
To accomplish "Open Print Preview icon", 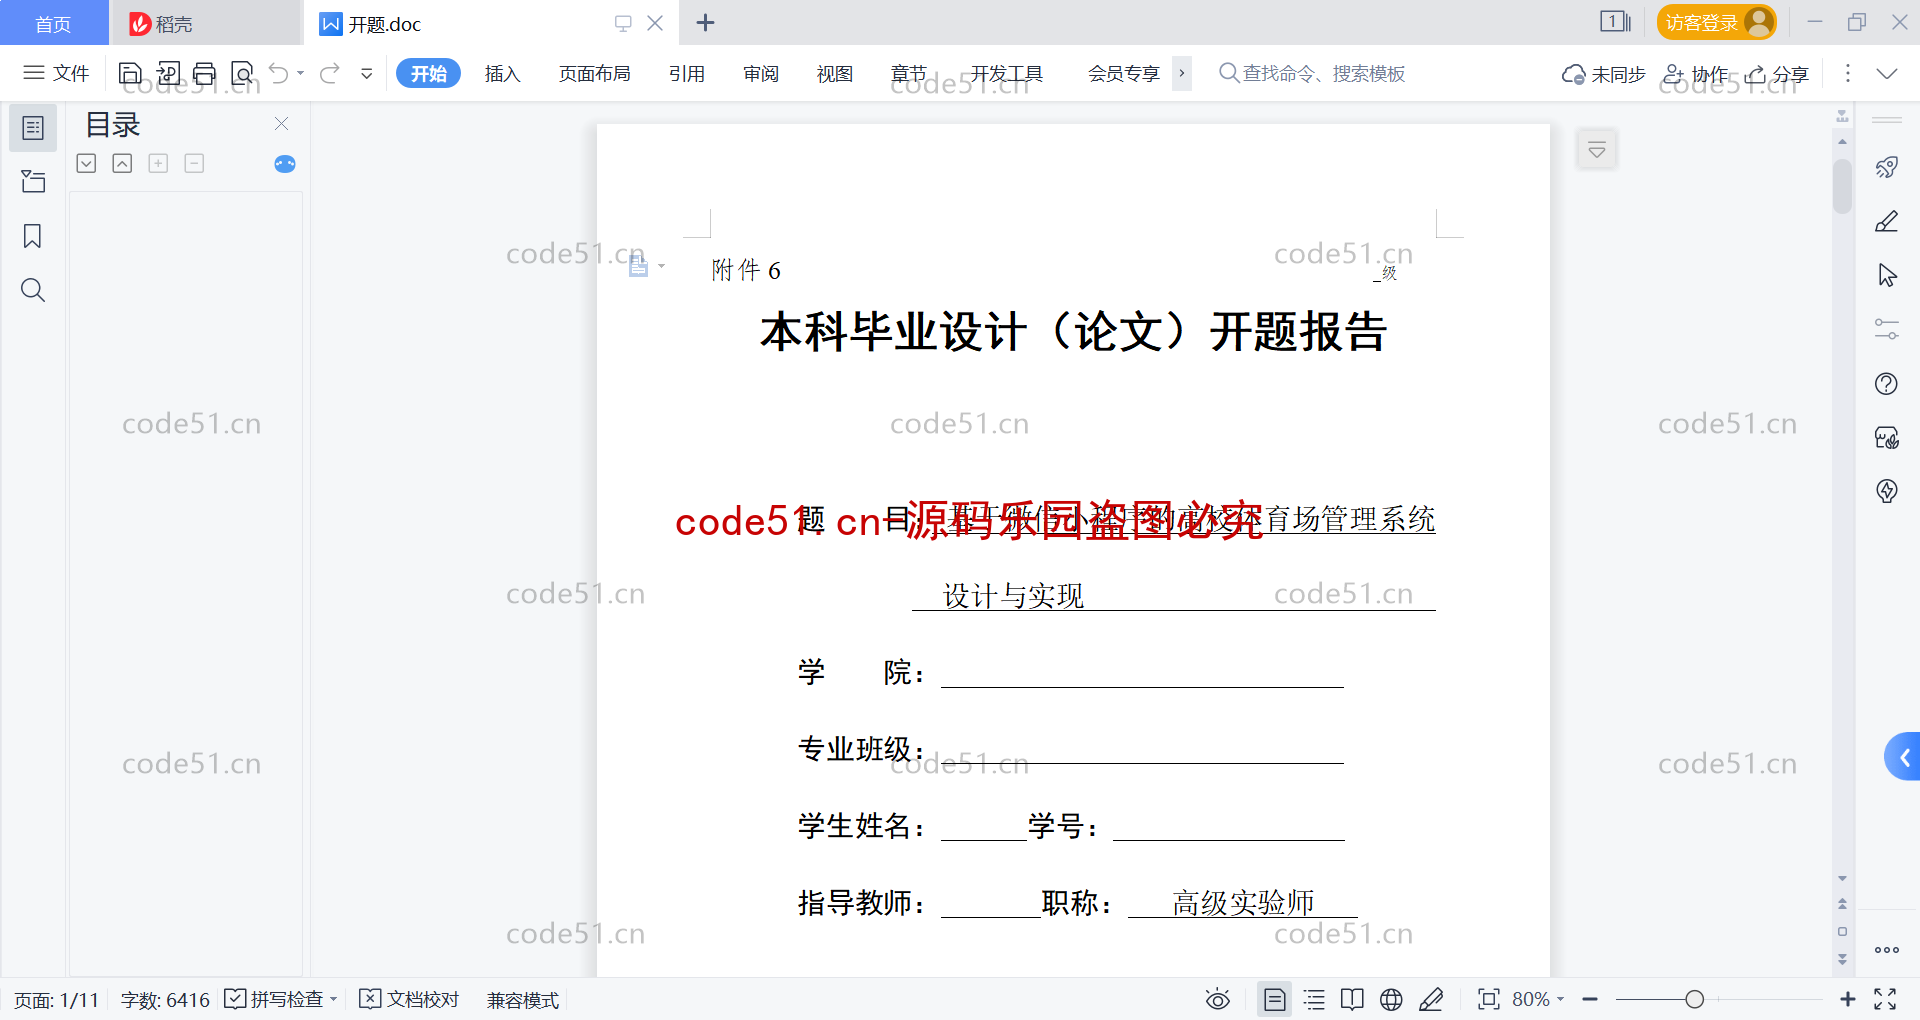I will coord(242,73).
